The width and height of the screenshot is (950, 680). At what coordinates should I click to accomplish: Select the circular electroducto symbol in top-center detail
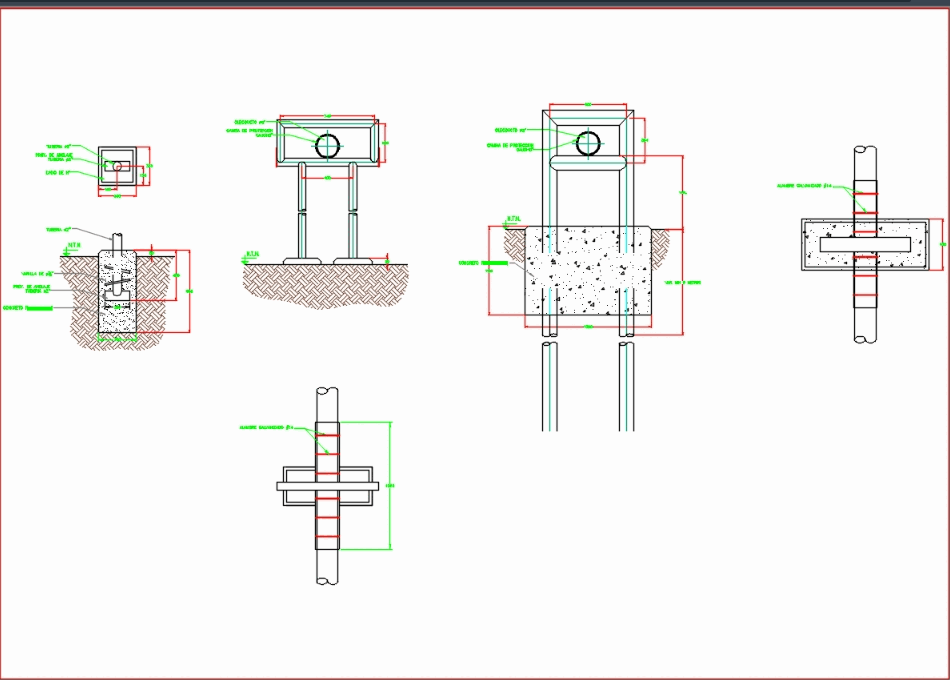pyautogui.click(x=327, y=144)
